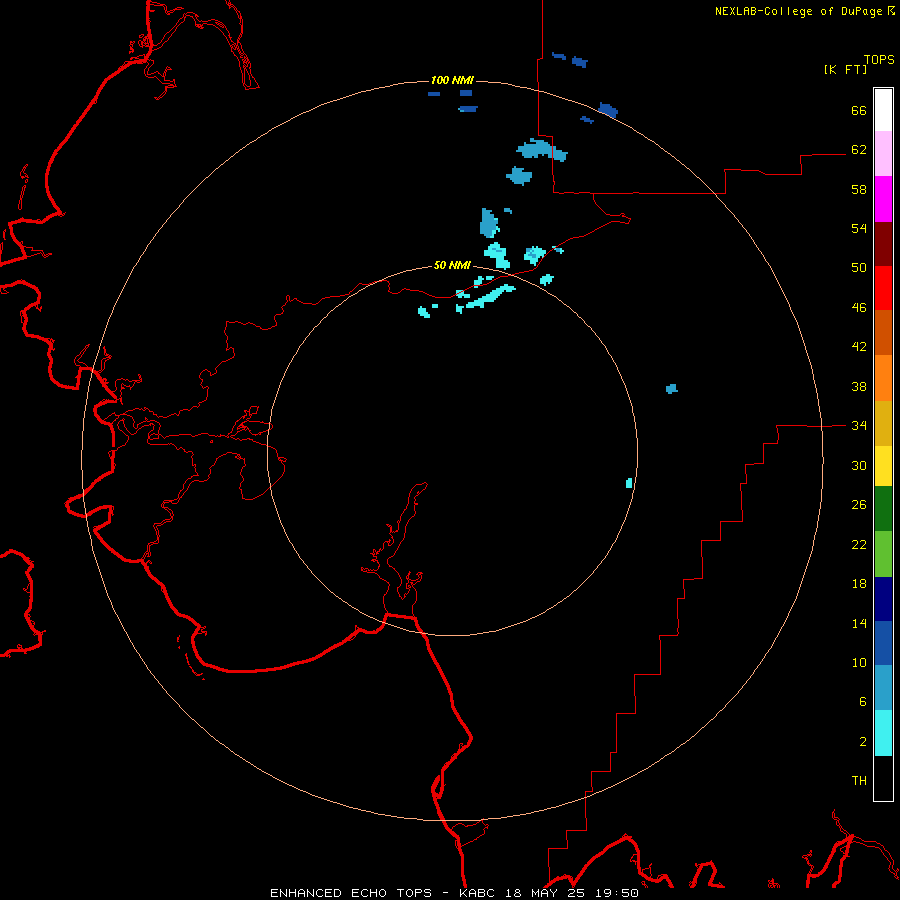The image size is (900, 900).
Task: Click the legend value 30
Action: tap(859, 465)
